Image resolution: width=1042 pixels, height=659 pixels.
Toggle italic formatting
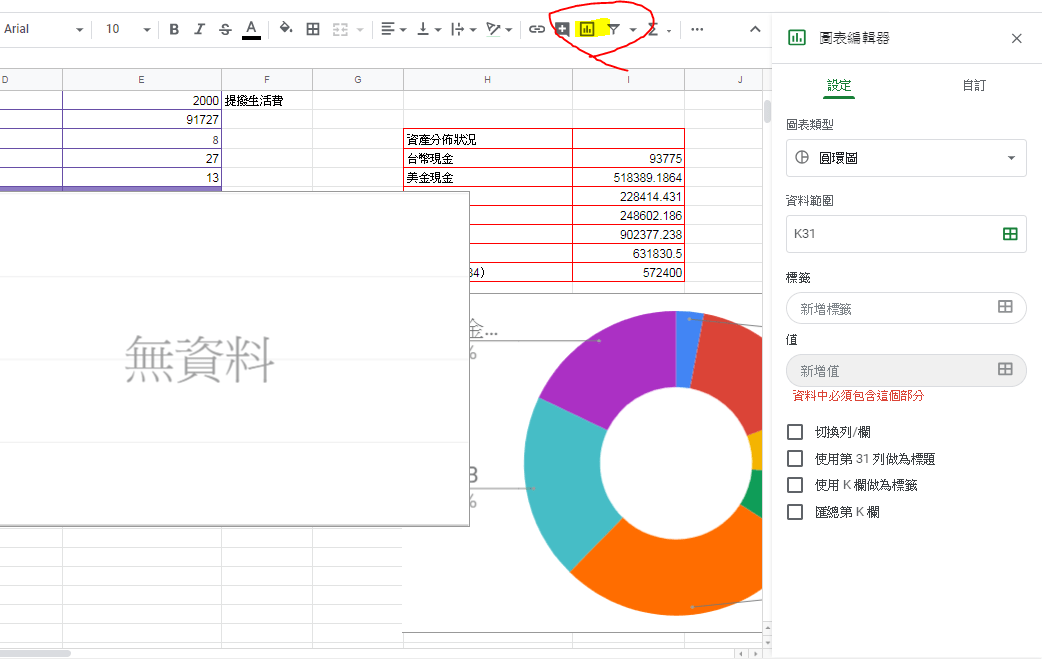pos(199,29)
